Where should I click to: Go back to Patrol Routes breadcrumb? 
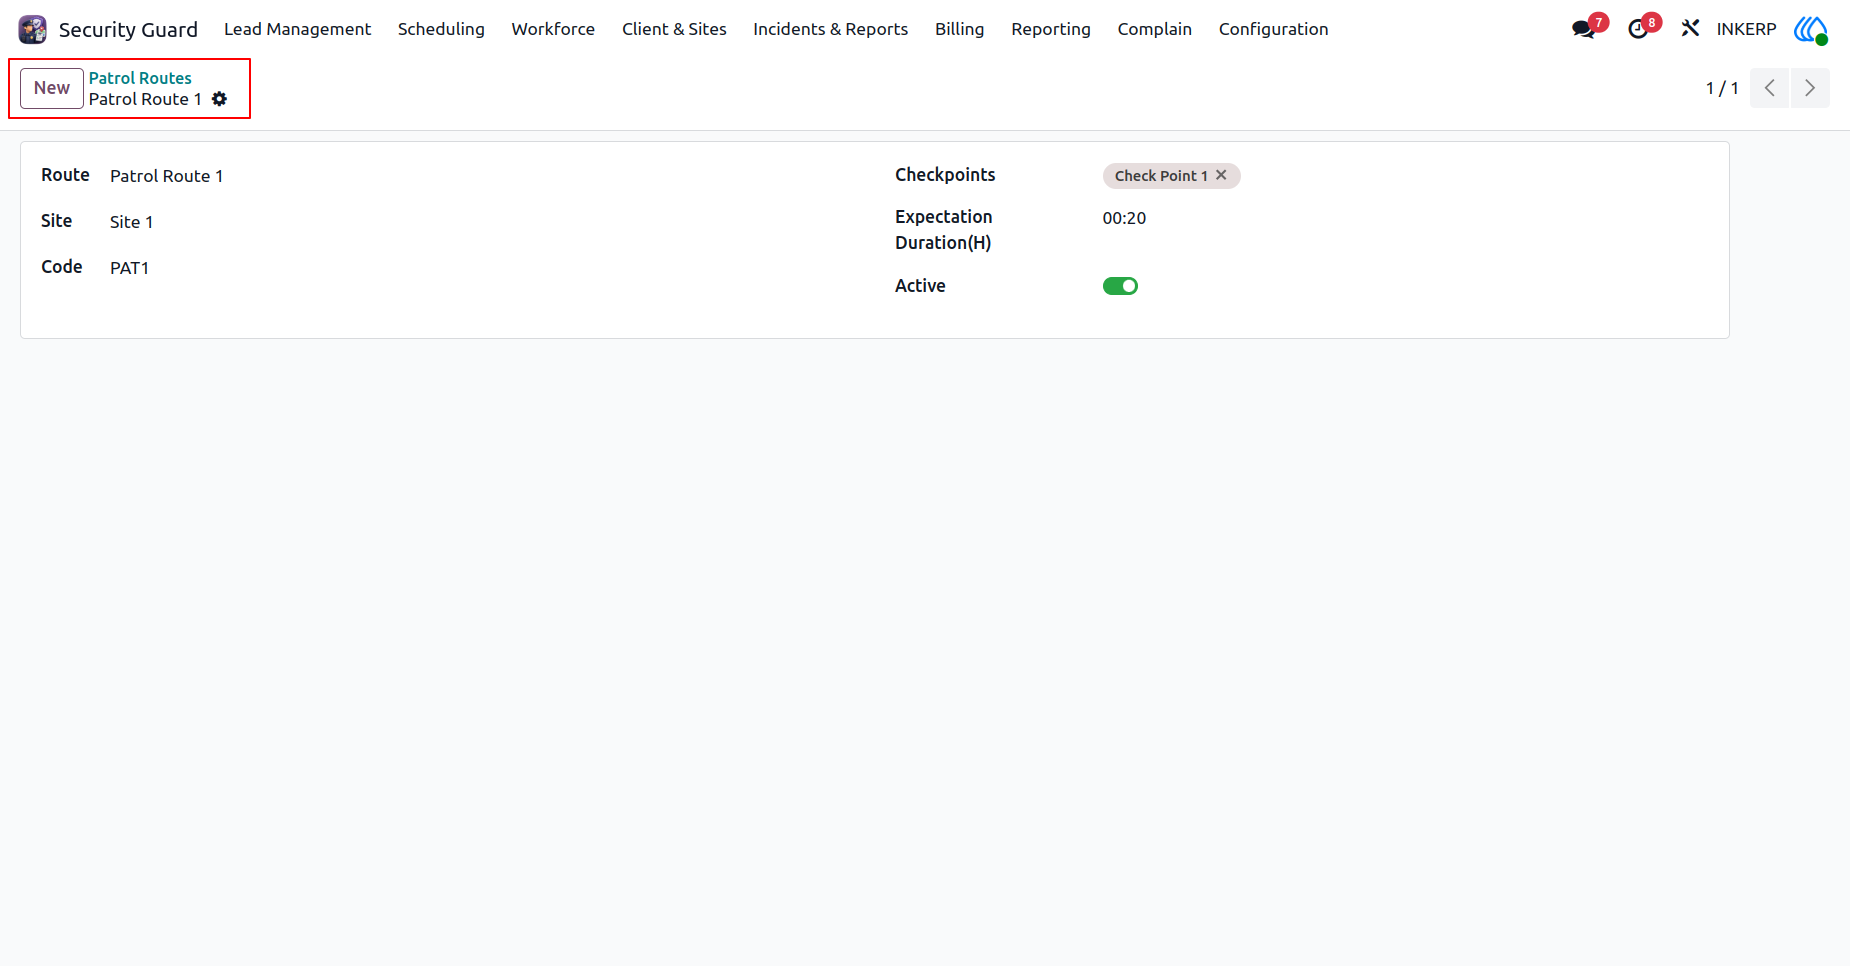coord(140,78)
